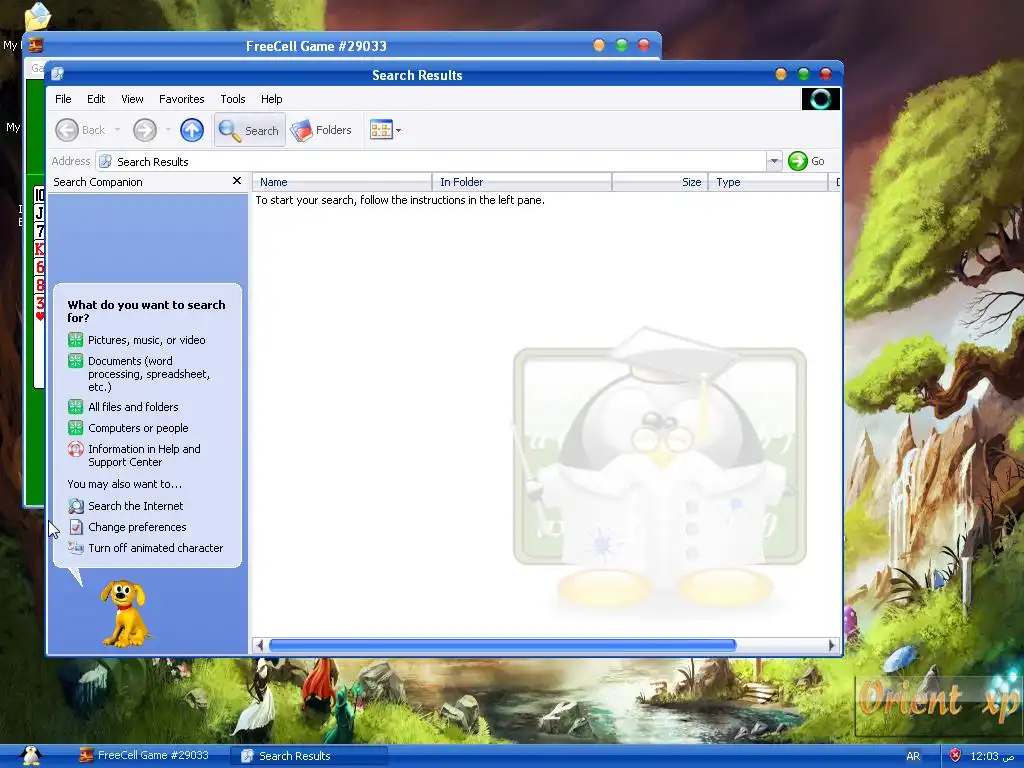This screenshot has height=768, width=1024.
Task: Search for Documents (word processing, spreadsheet)
Action: click(149, 374)
